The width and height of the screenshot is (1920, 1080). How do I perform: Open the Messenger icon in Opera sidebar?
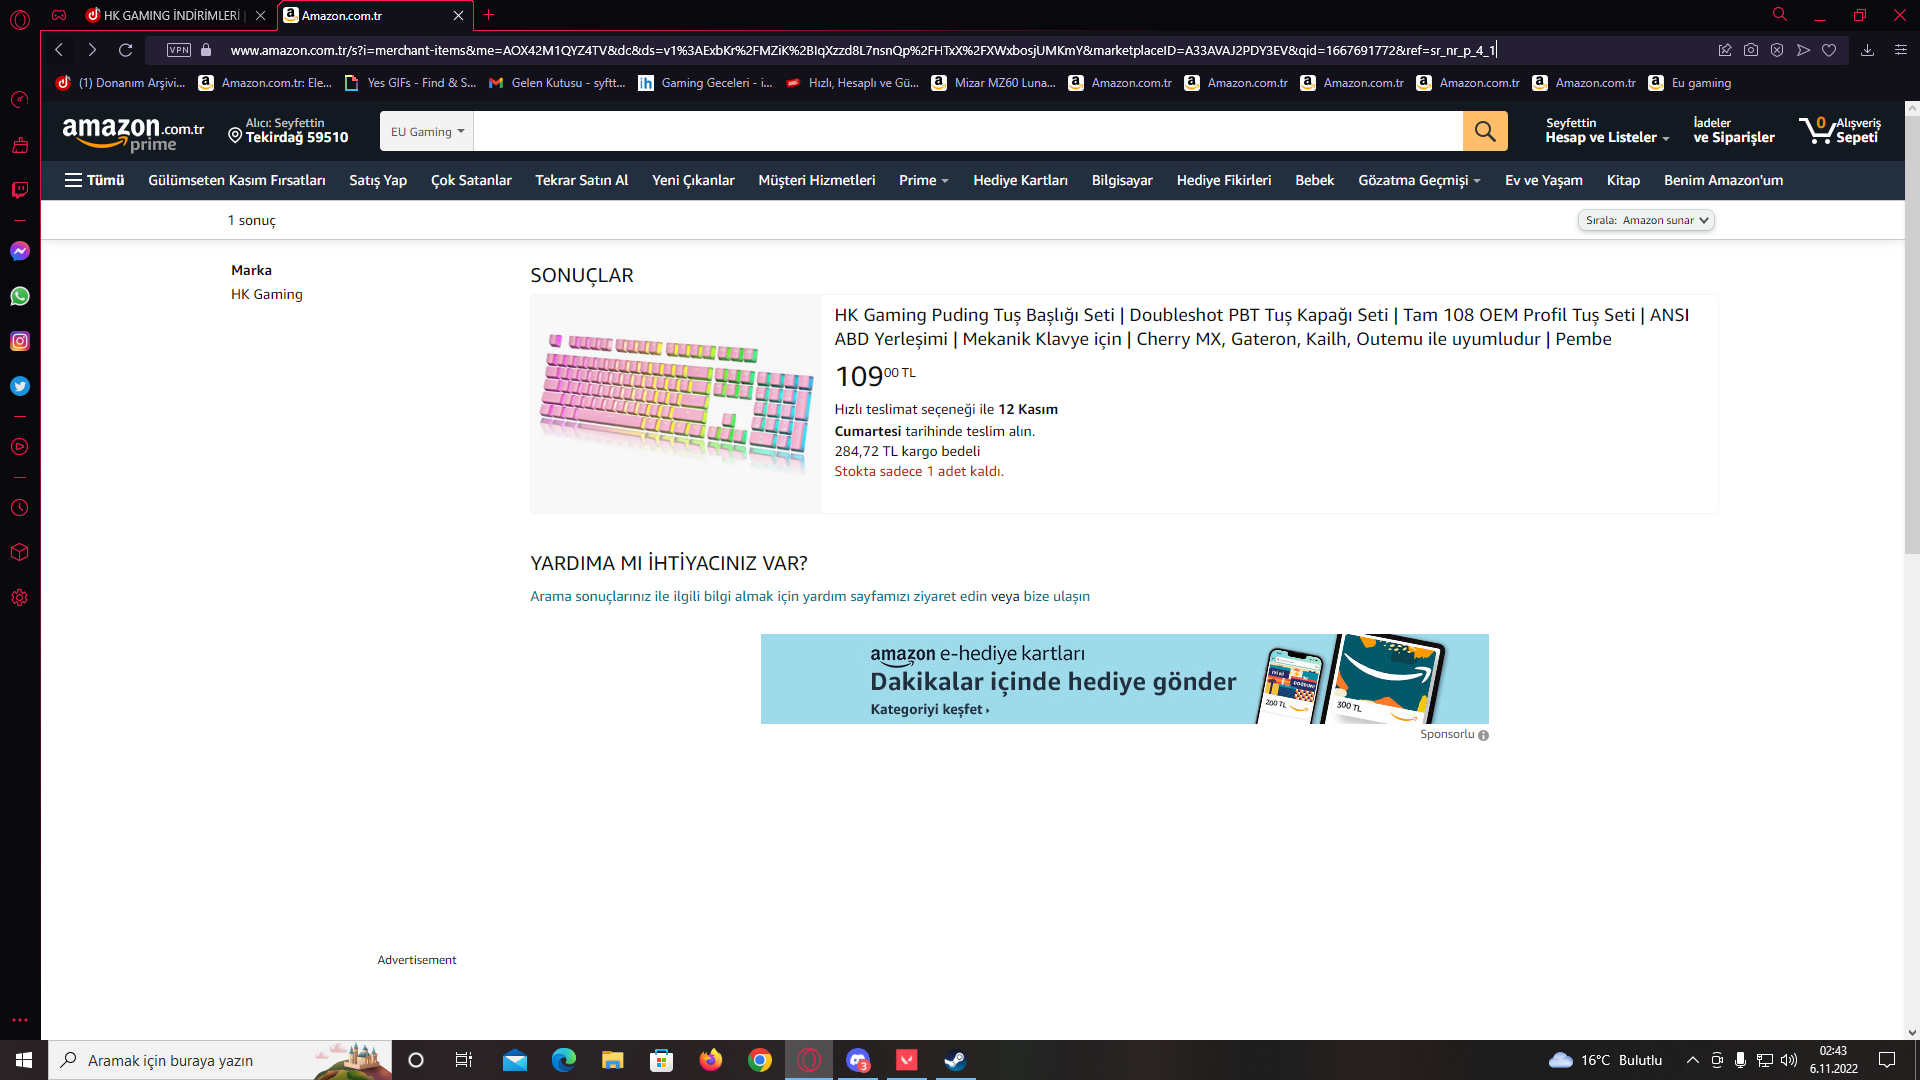pyautogui.click(x=20, y=251)
